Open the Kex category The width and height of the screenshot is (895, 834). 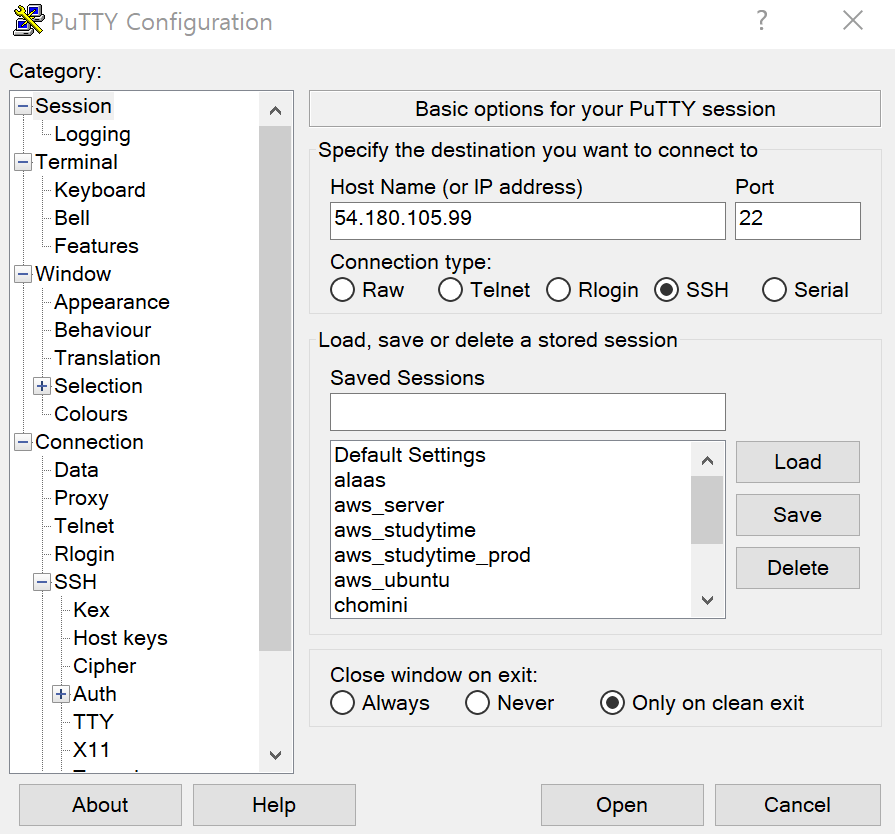tap(91, 610)
